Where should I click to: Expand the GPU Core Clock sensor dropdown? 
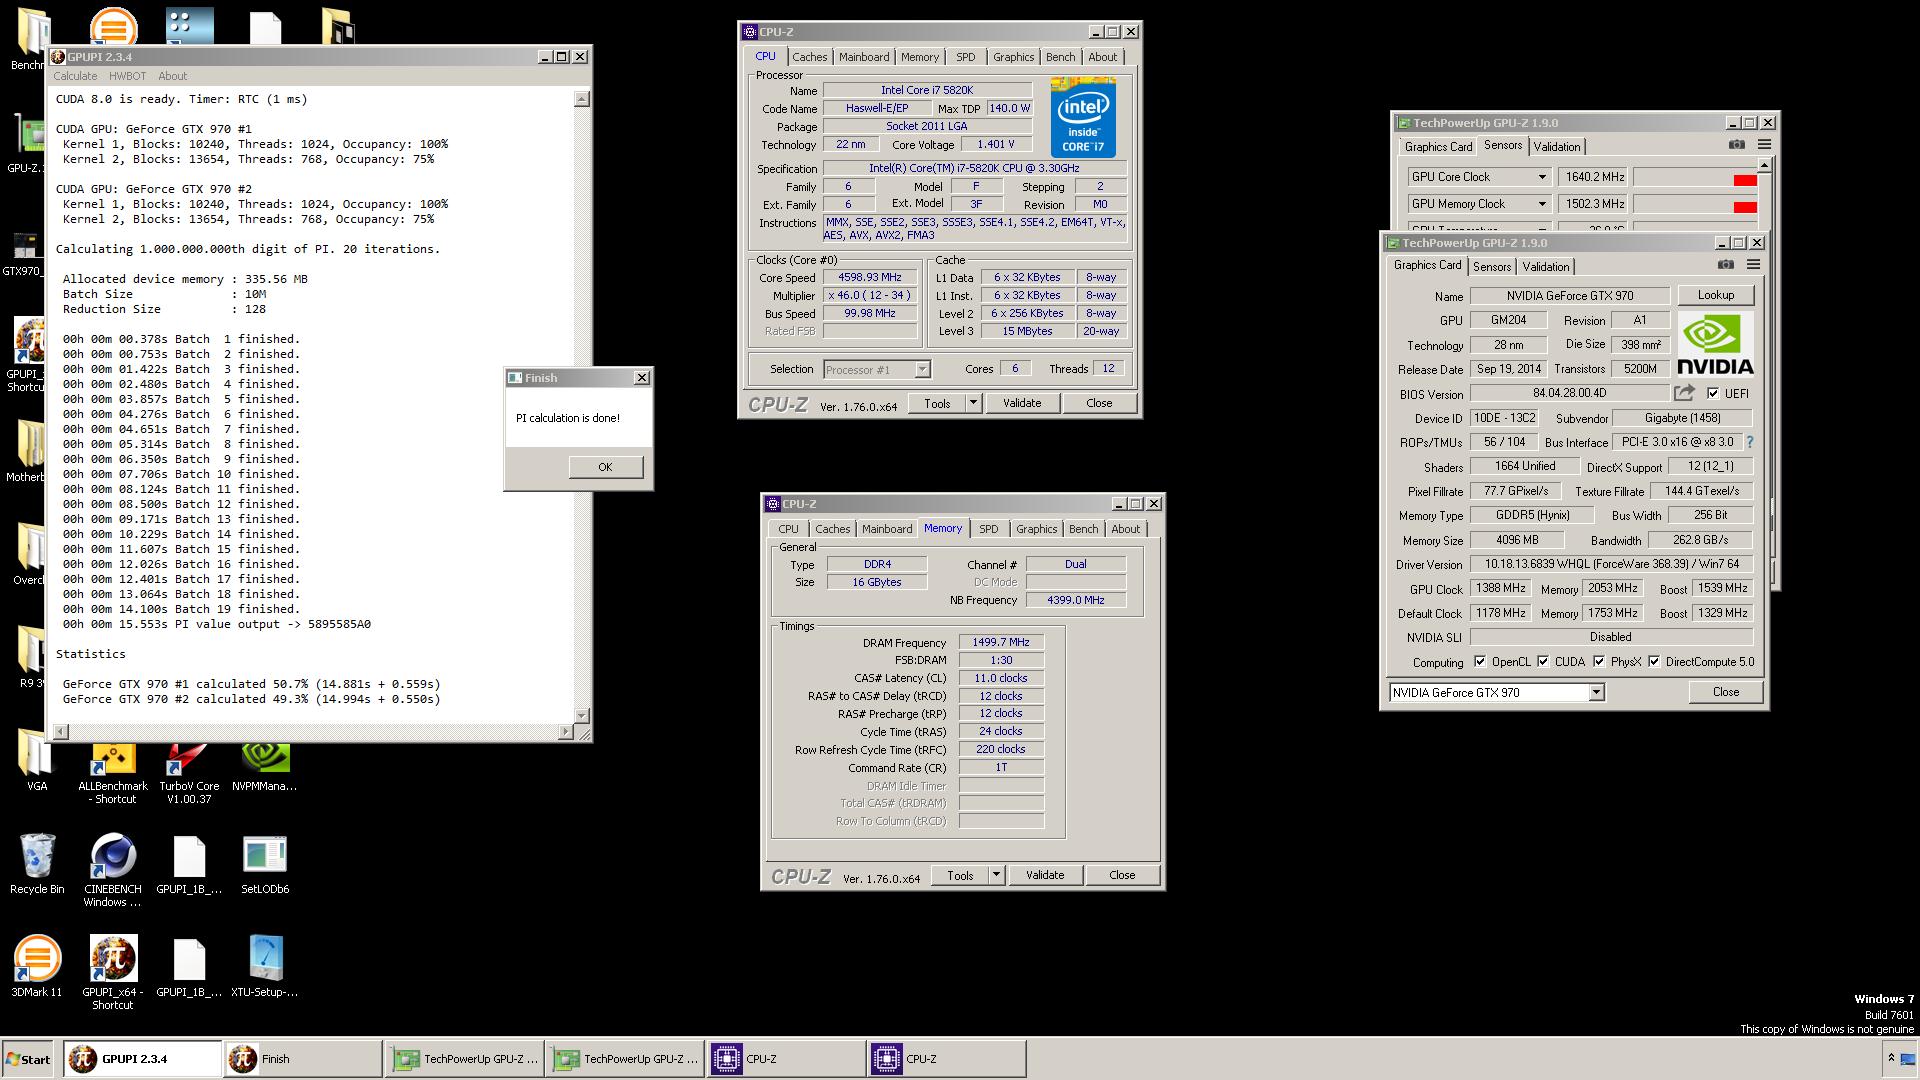[x=1542, y=177]
